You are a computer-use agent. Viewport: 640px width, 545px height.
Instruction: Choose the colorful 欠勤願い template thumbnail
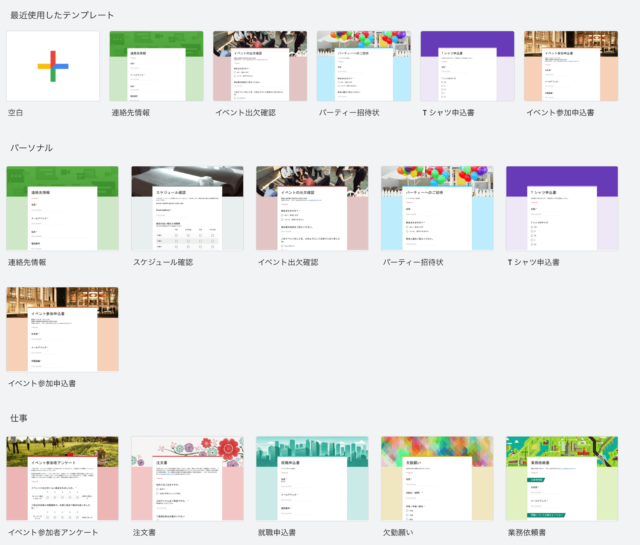pos(437,478)
